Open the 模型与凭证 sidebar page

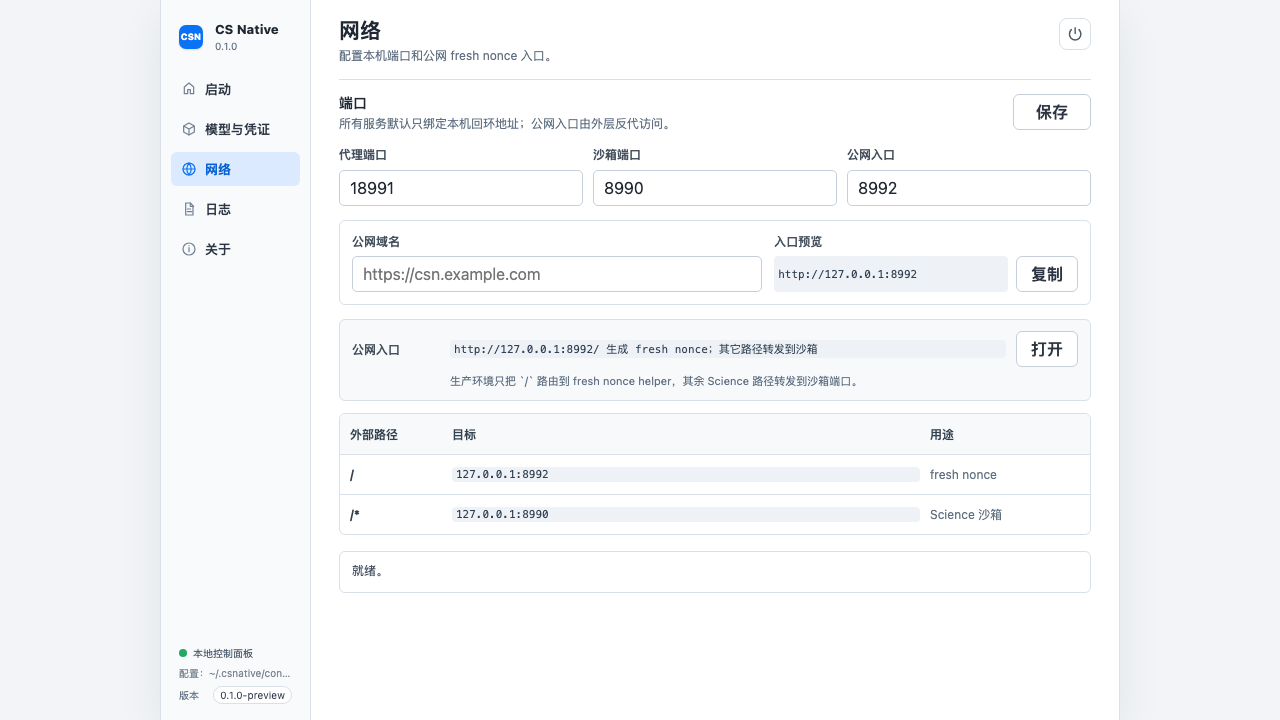[235, 129]
